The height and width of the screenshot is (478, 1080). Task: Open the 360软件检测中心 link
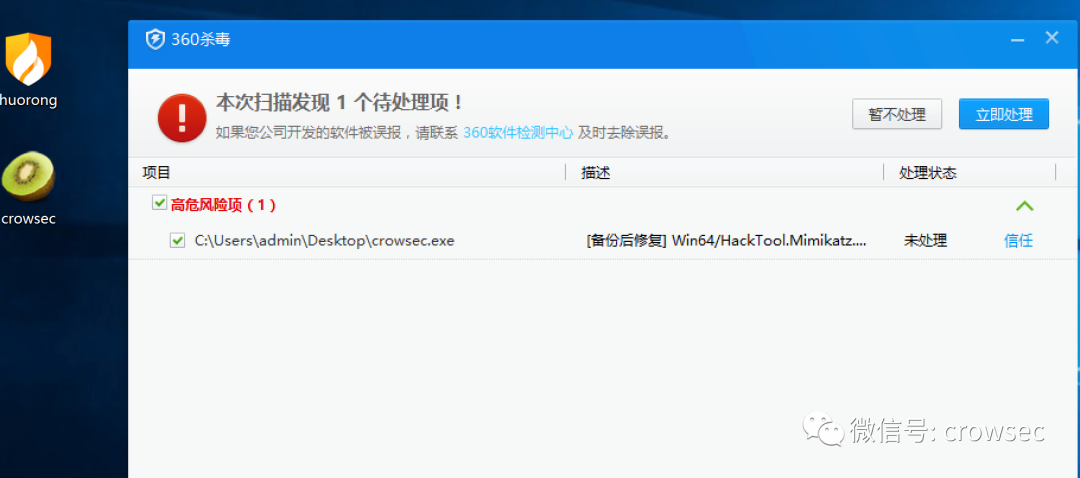pos(518,133)
